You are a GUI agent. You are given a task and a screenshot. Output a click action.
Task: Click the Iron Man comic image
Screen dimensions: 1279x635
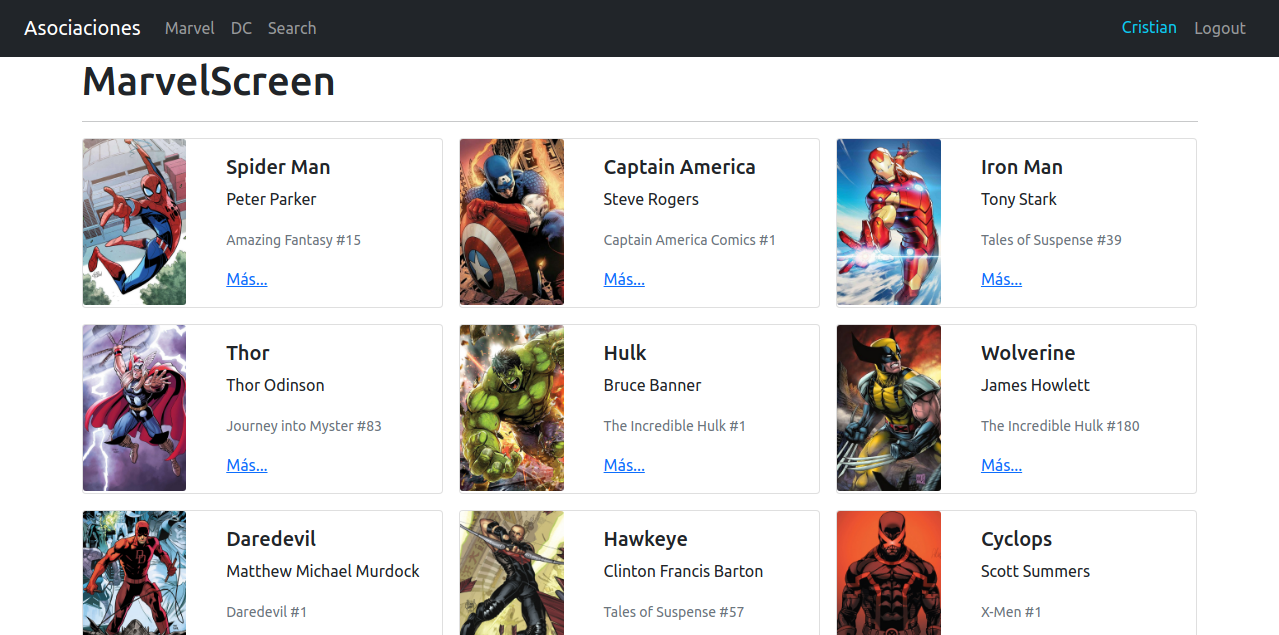889,222
